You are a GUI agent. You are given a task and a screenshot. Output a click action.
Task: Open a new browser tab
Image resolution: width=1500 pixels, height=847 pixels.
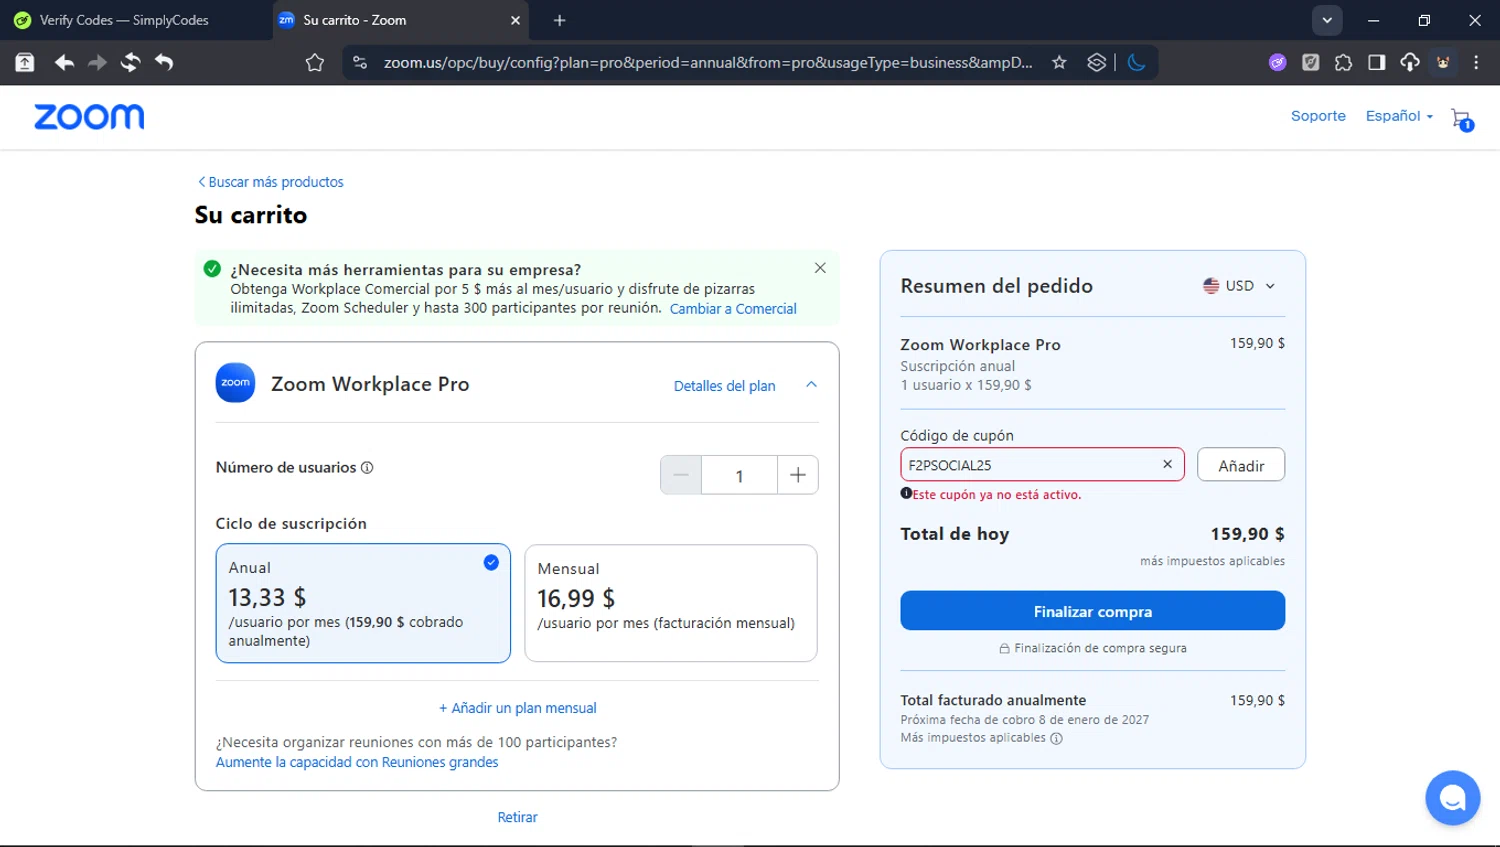(559, 20)
